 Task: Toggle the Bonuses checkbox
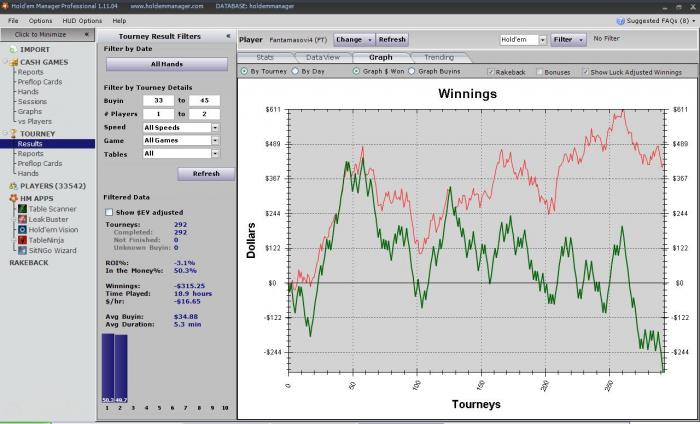tap(539, 72)
